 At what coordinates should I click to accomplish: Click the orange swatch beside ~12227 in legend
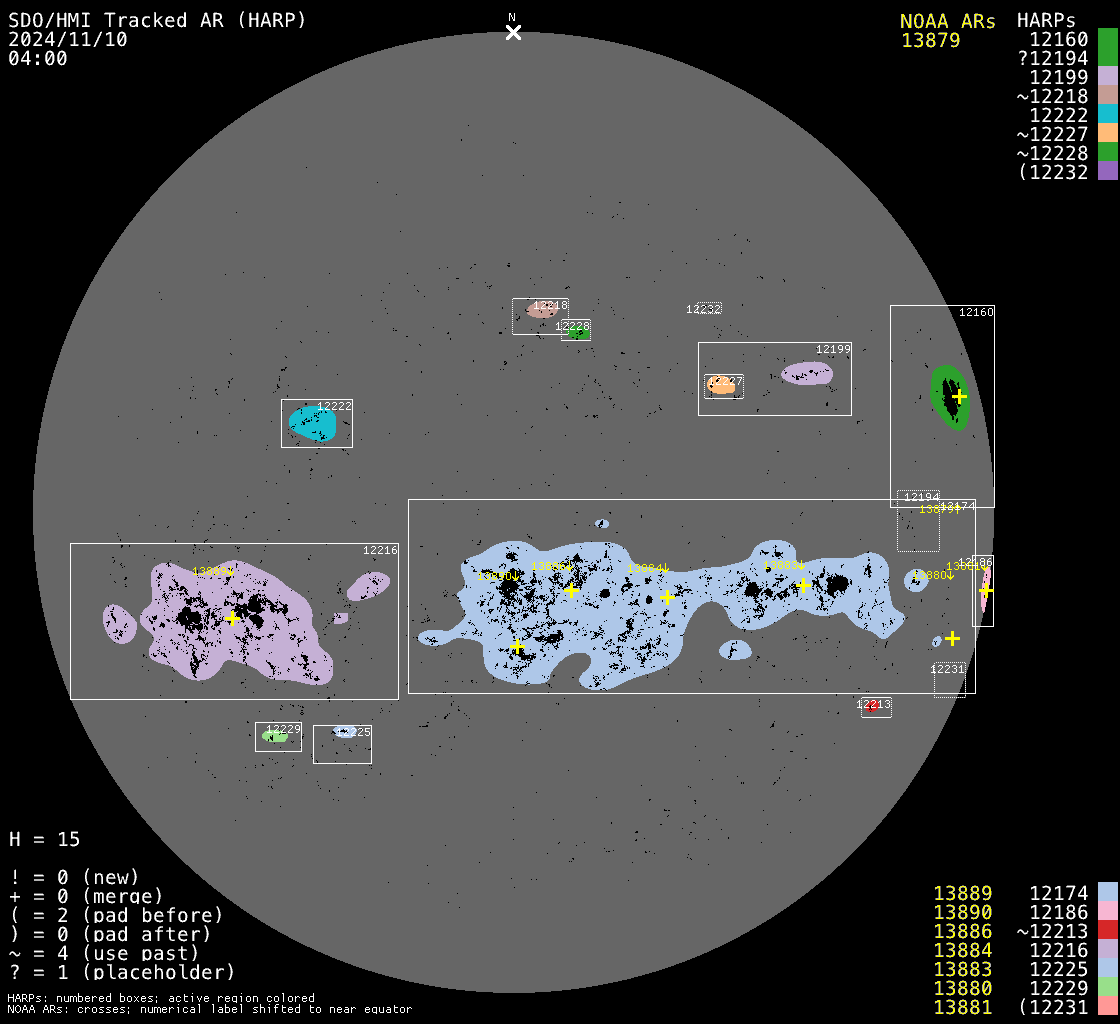pyautogui.click(x=1107, y=133)
